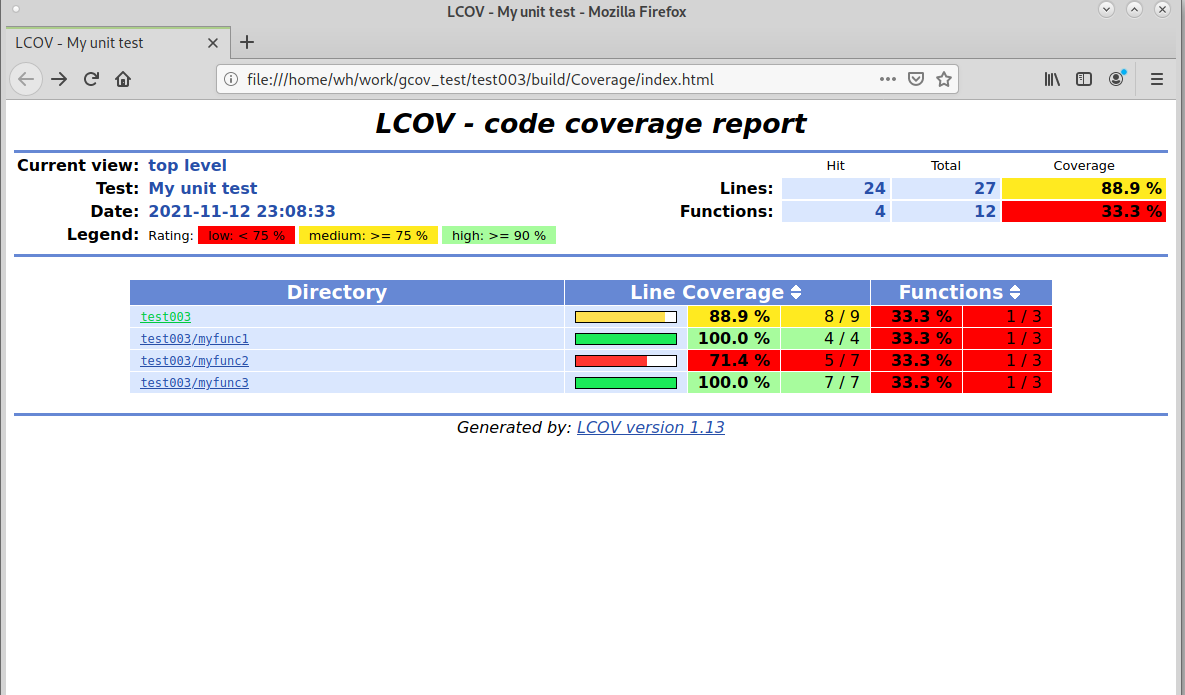This screenshot has width=1185, height=695.
Task: Open the LCOV version 1.13 link
Action: (x=651, y=428)
